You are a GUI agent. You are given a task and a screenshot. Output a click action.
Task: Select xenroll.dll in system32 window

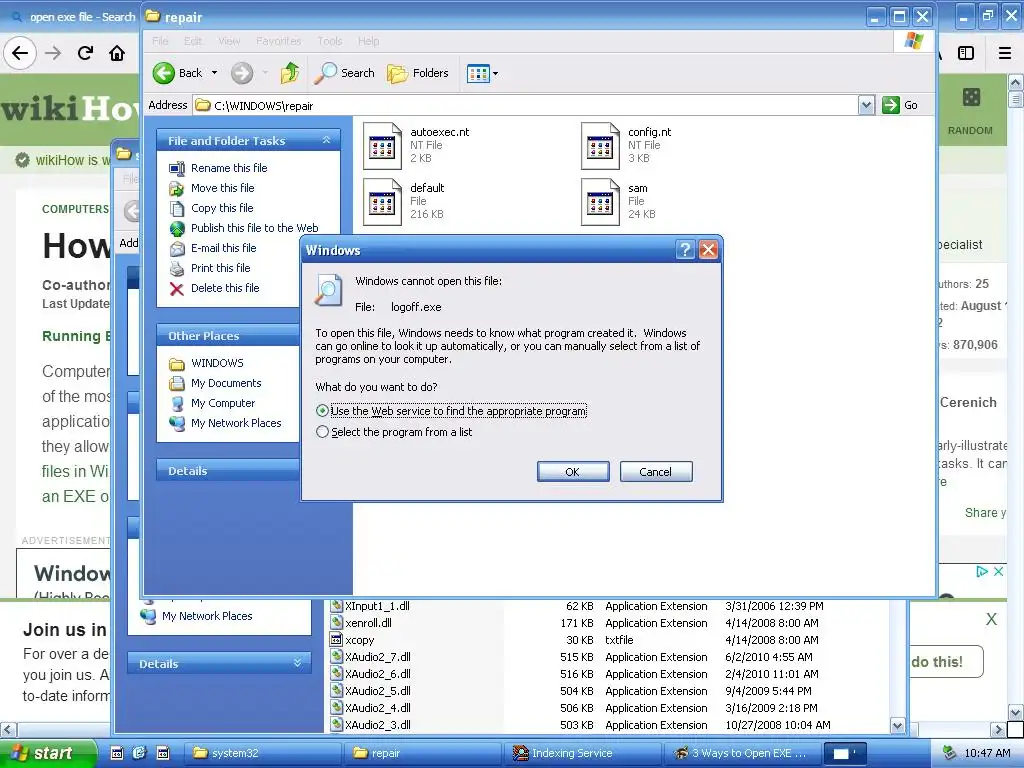tap(368, 623)
